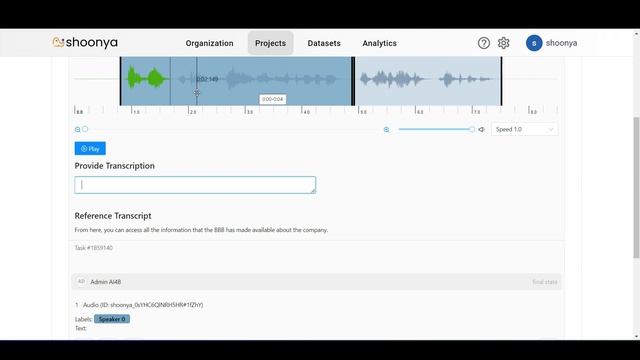Open the Organization menu
Screen dimensions: 640x360
click(x=209, y=43)
